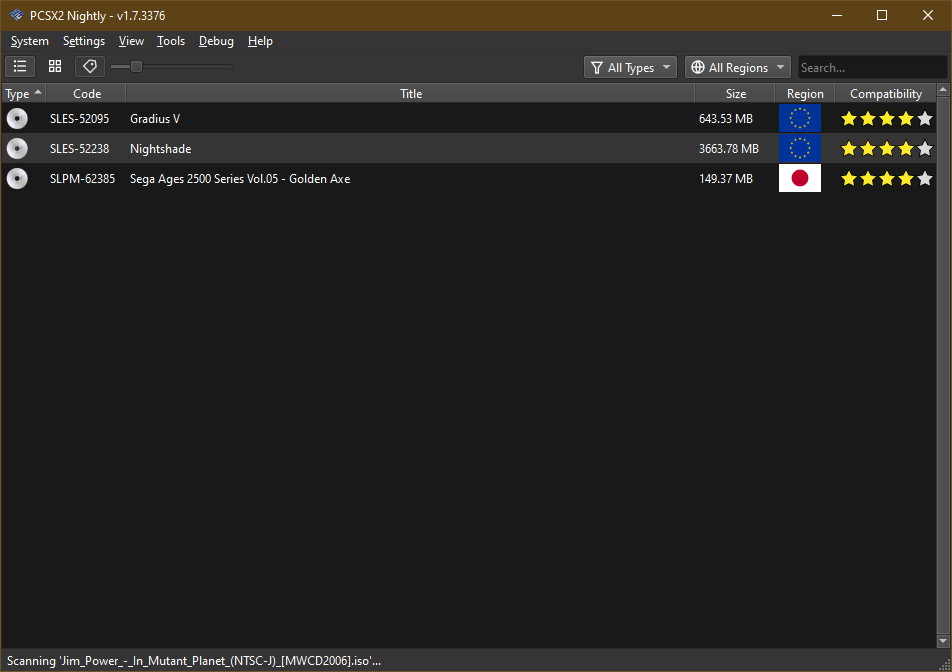952x672 pixels.
Task: Click code SLES-52238
Action: click(x=80, y=149)
